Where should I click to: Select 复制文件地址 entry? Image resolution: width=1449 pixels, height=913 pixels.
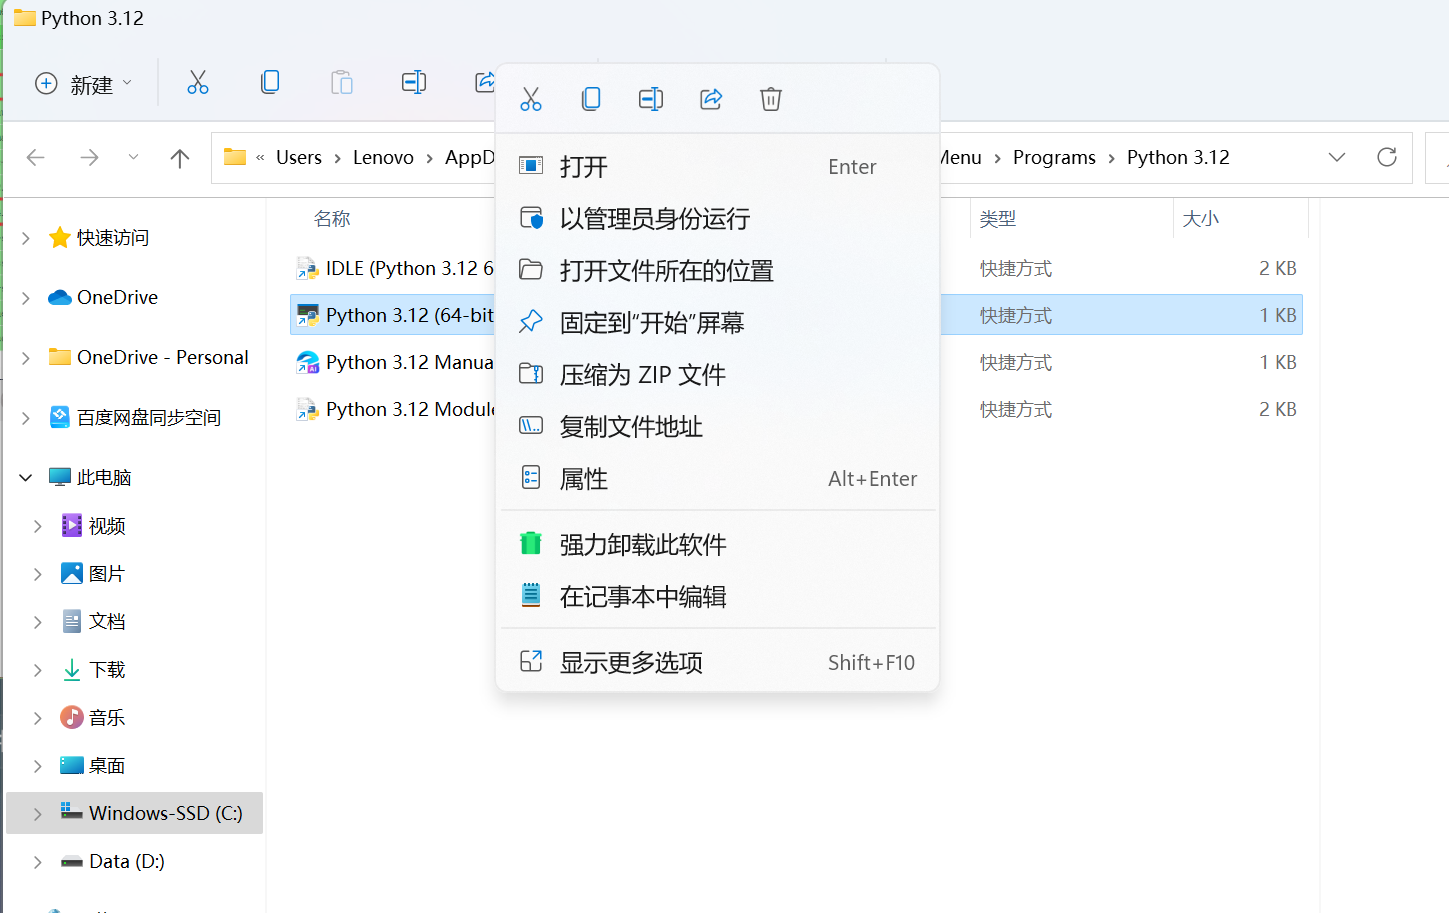coord(717,427)
